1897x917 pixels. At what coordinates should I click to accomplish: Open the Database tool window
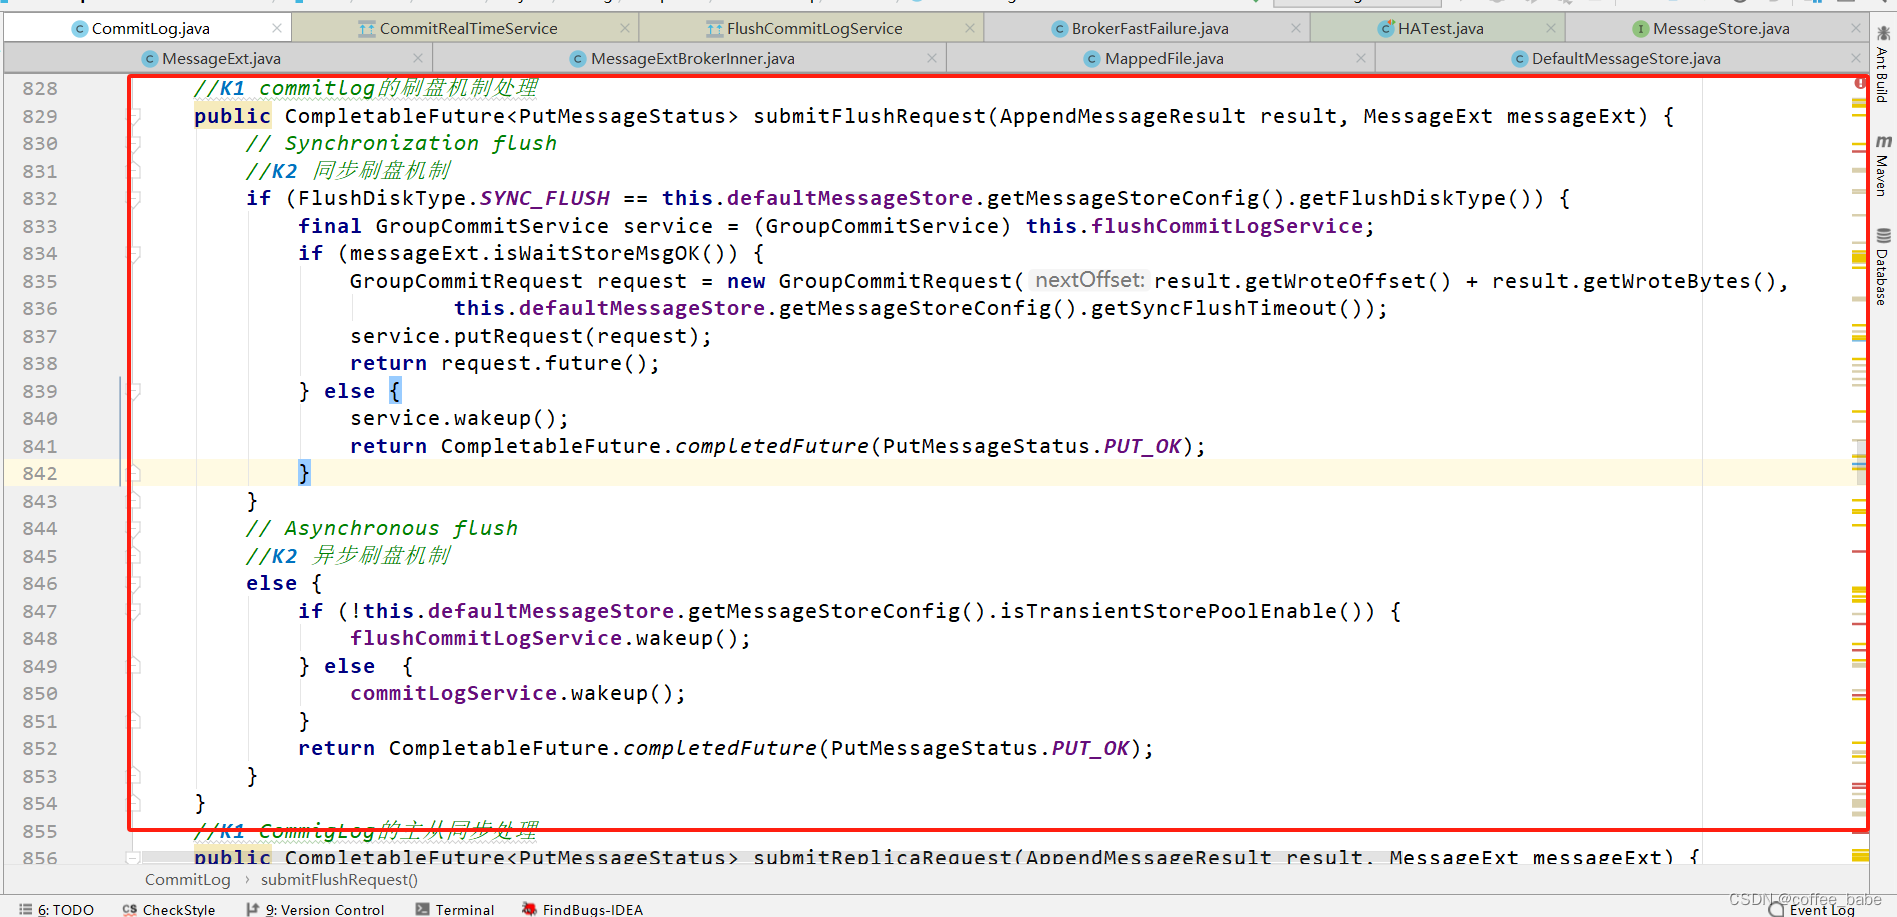[1883, 267]
